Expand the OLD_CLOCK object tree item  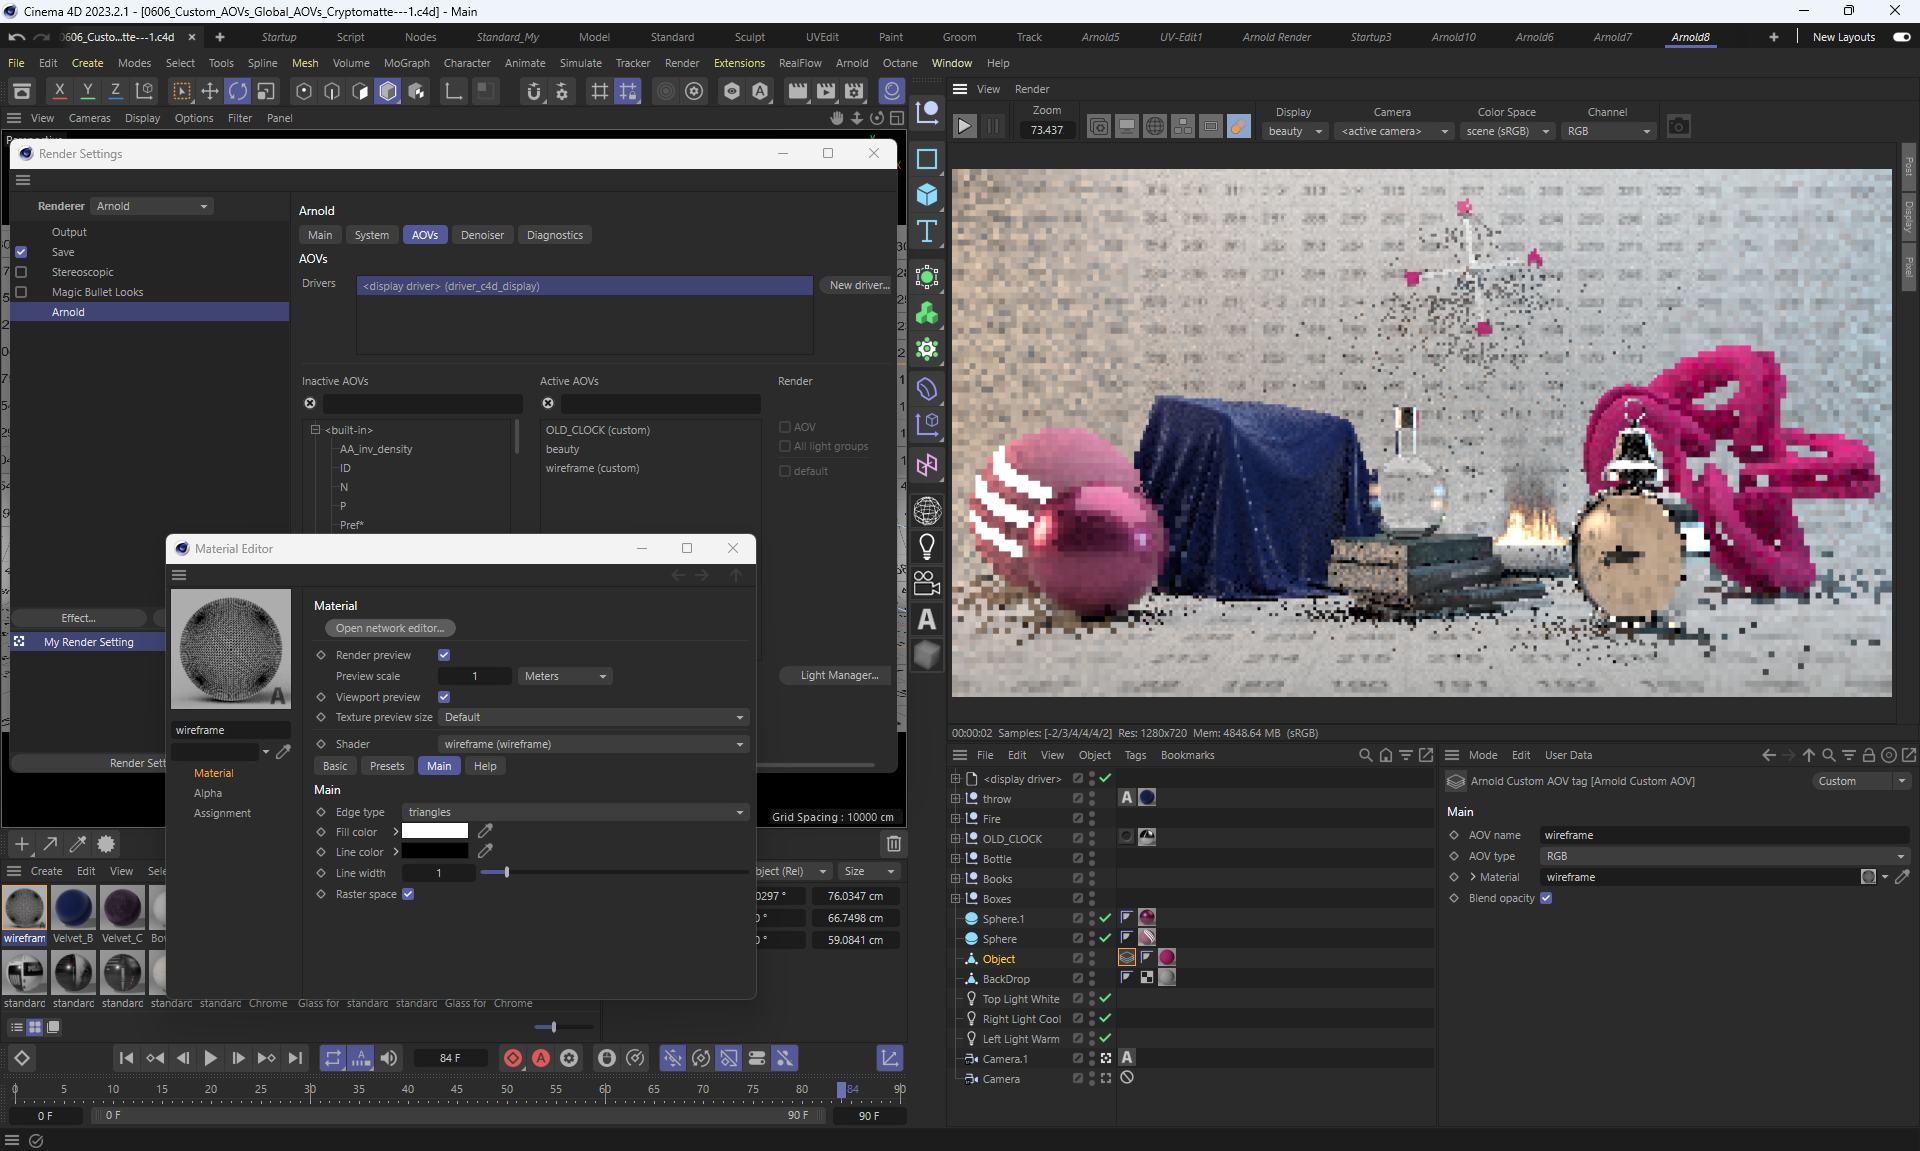pyautogui.click(x=955, y=839)
